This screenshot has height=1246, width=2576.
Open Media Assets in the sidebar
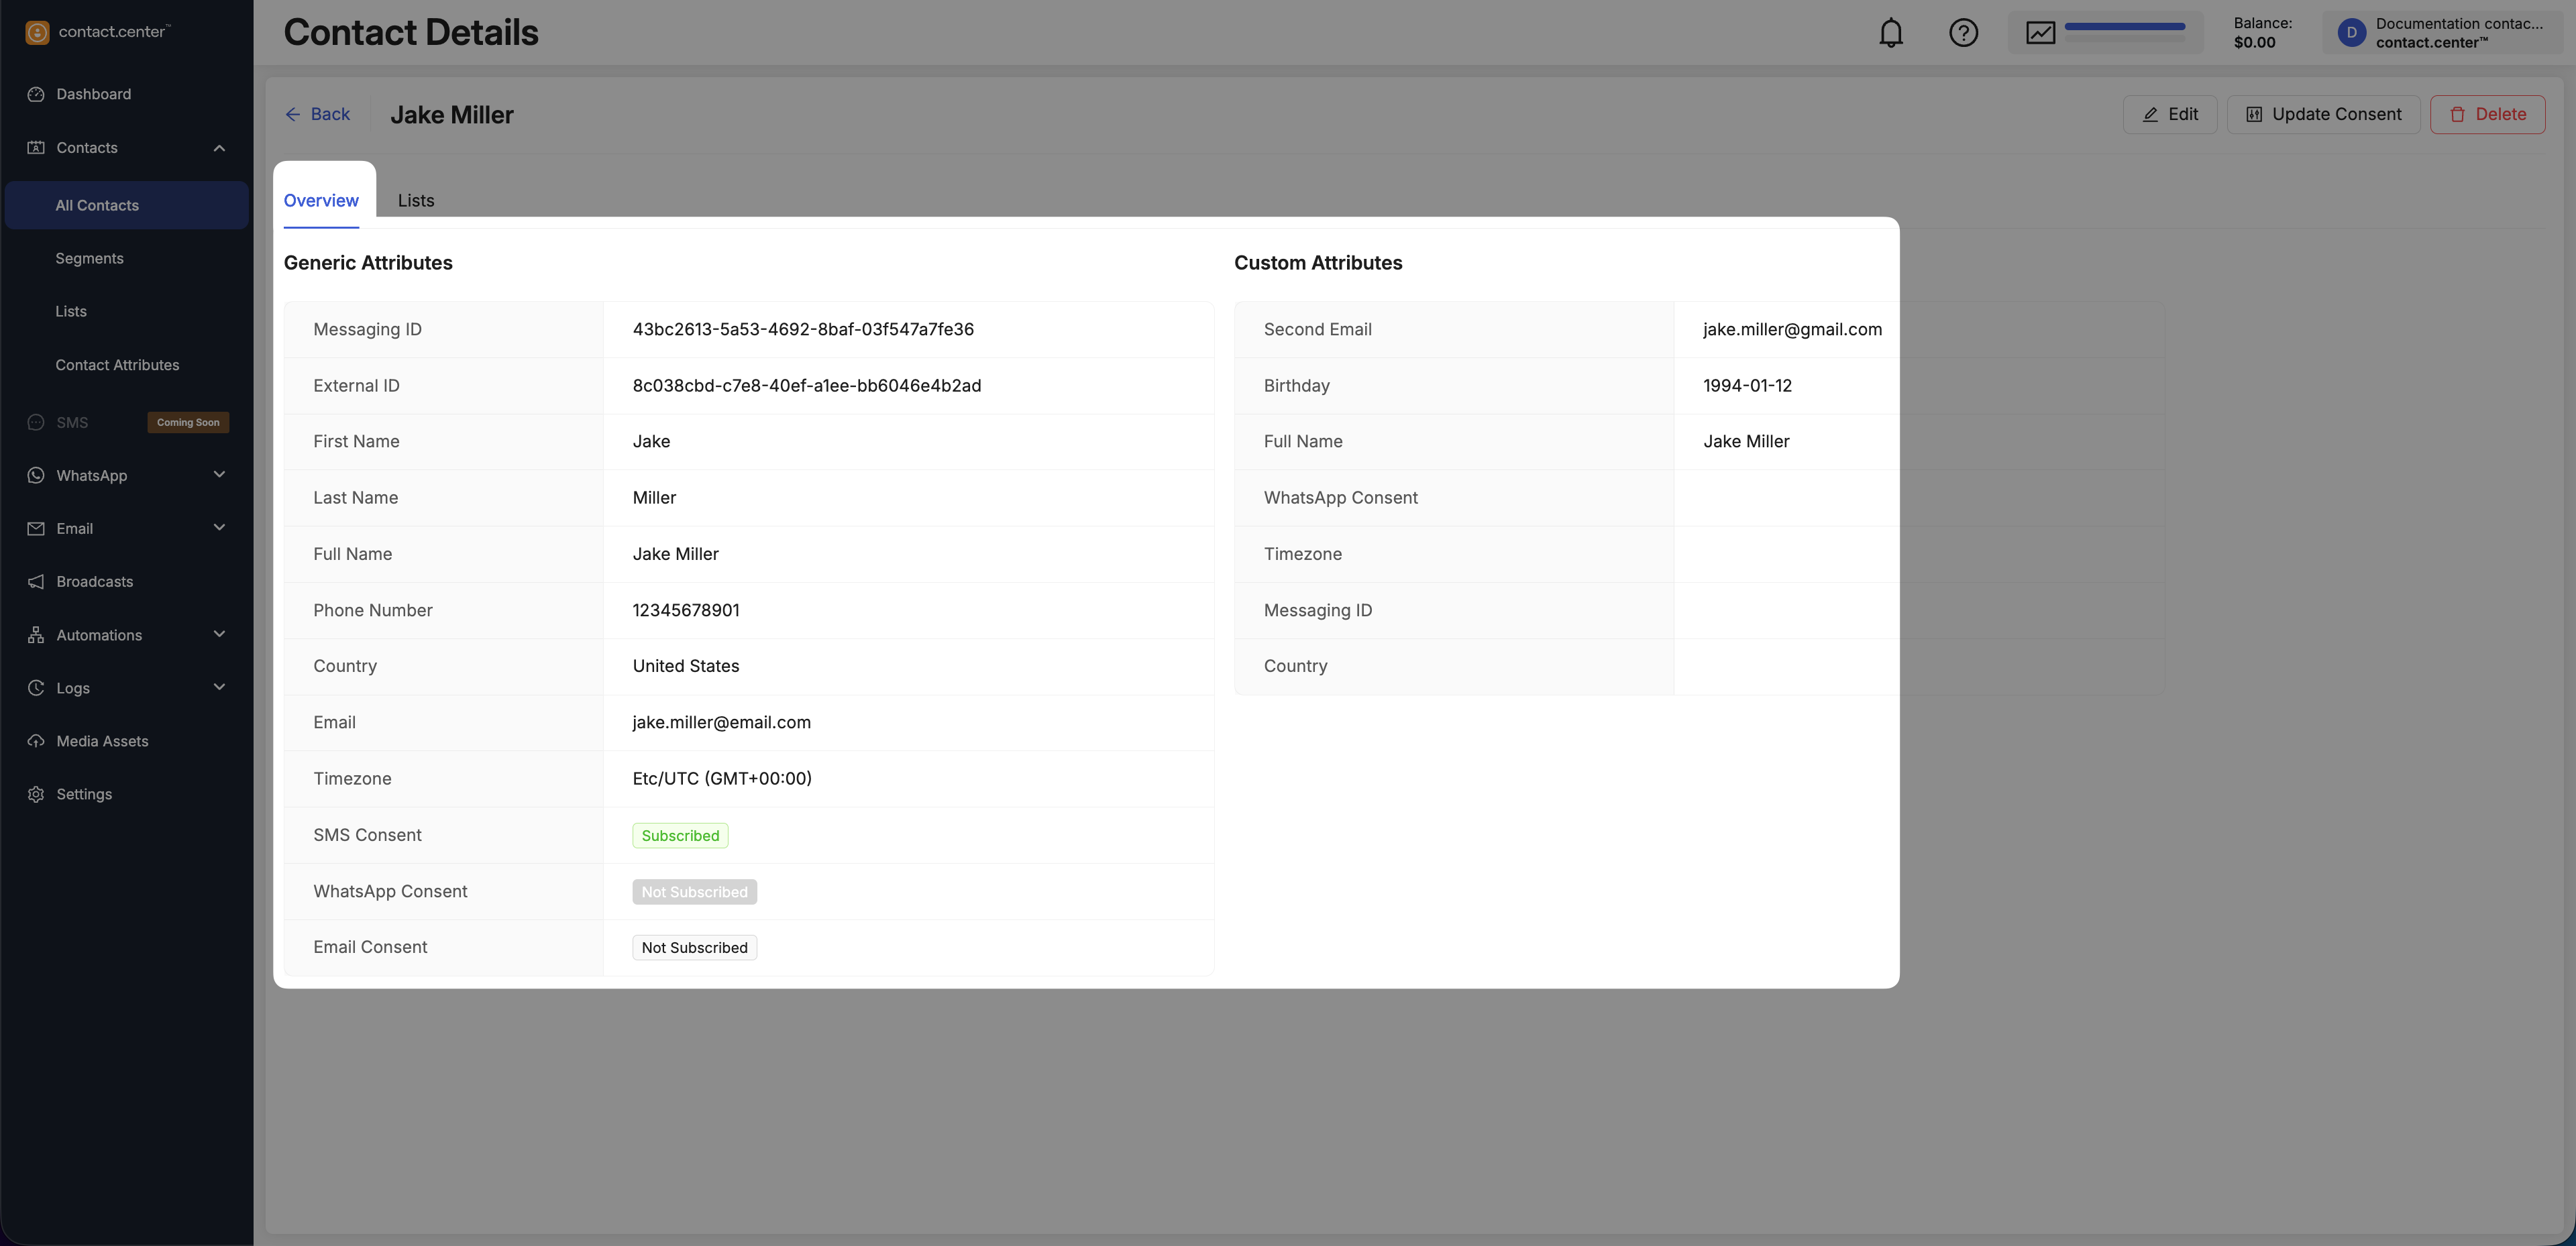tap(102, 741)
